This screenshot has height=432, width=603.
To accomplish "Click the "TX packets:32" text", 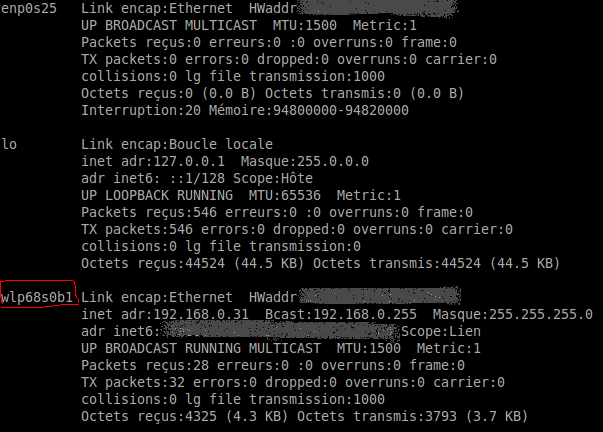I will click(130, 382).
